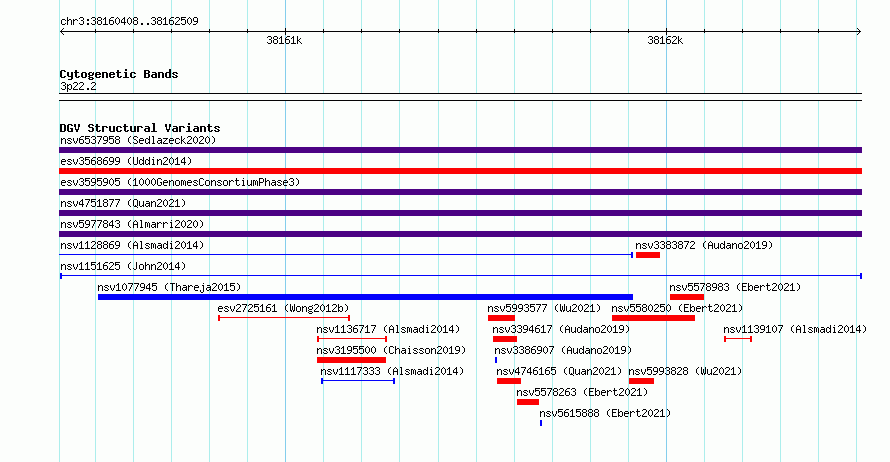
Task: Select the thin blue line under nsv1128869
Action: coord(346,255)
